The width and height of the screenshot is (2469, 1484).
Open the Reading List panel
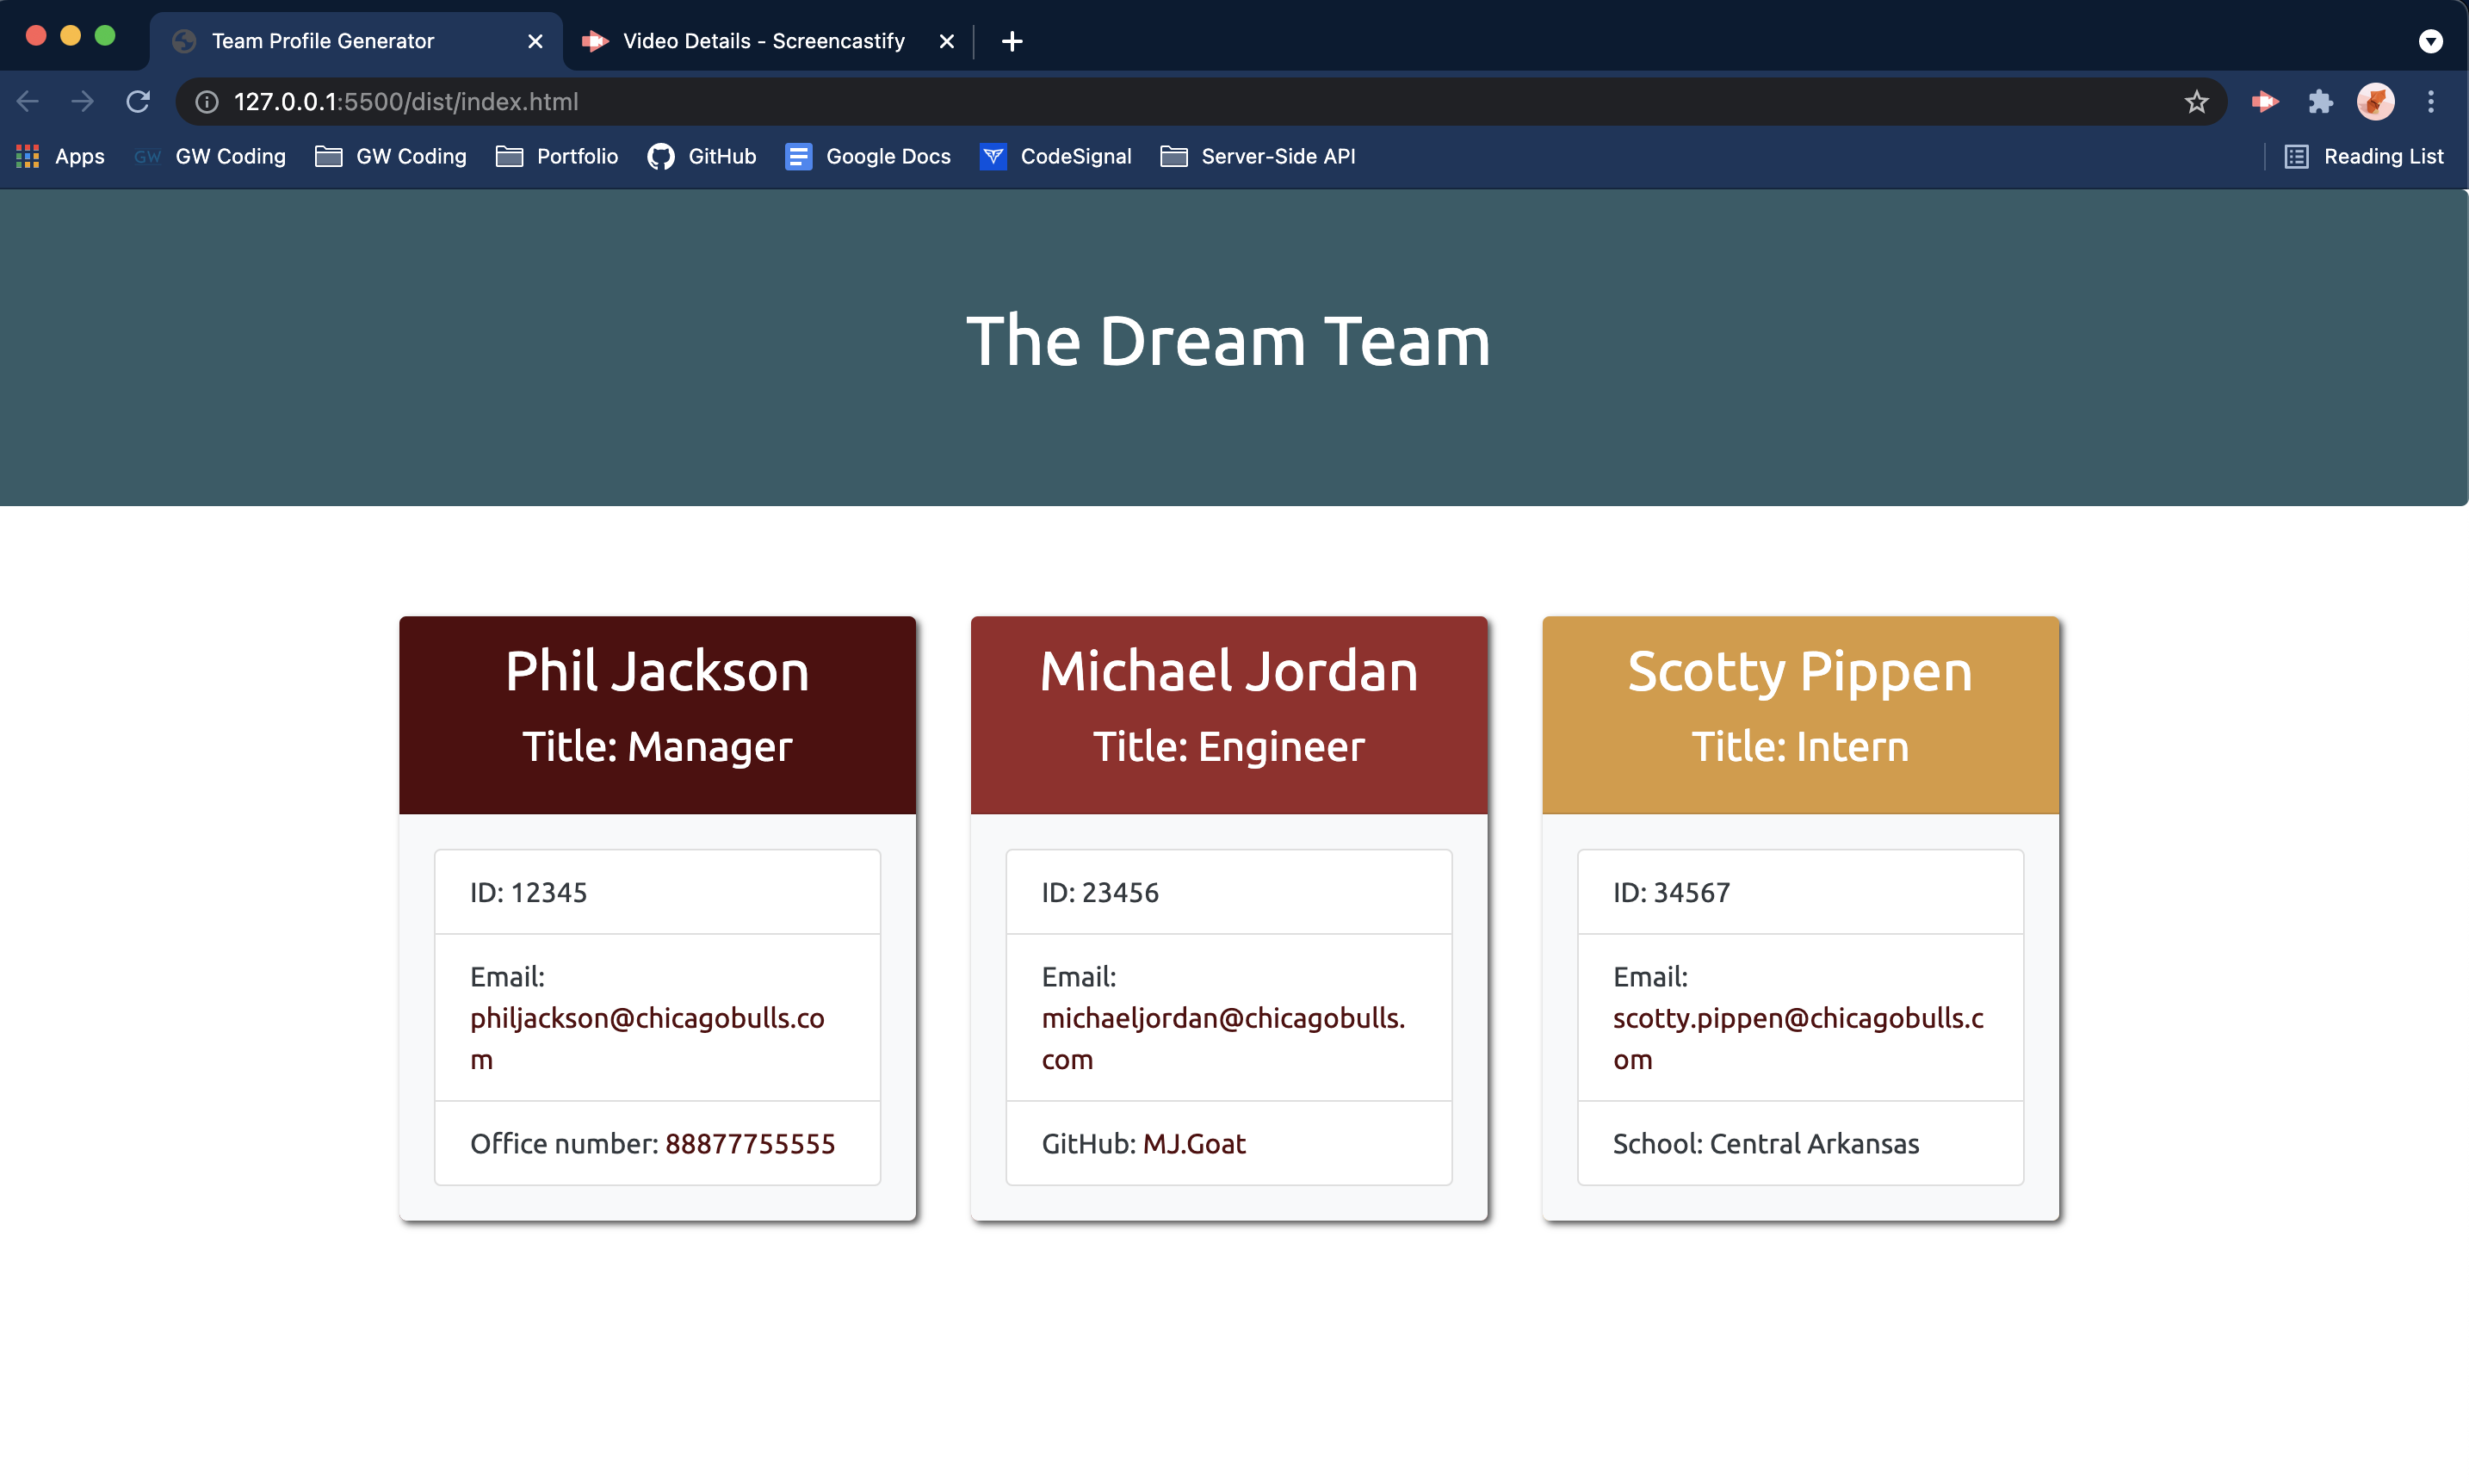(2364, 156)
